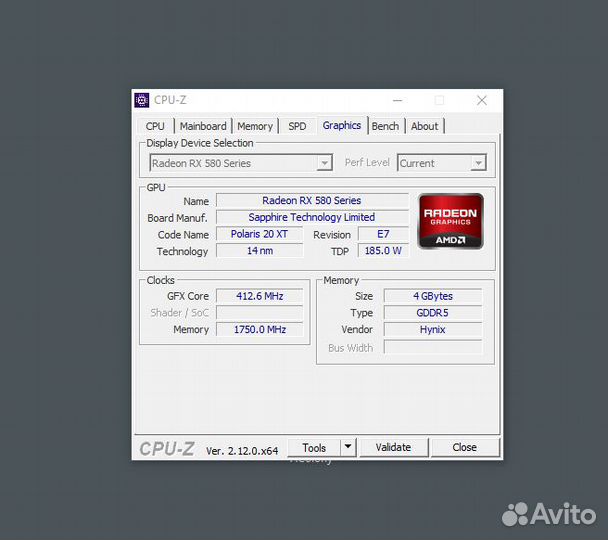Click the Validate button
This screenshot has height=540, width=608.
393,447
